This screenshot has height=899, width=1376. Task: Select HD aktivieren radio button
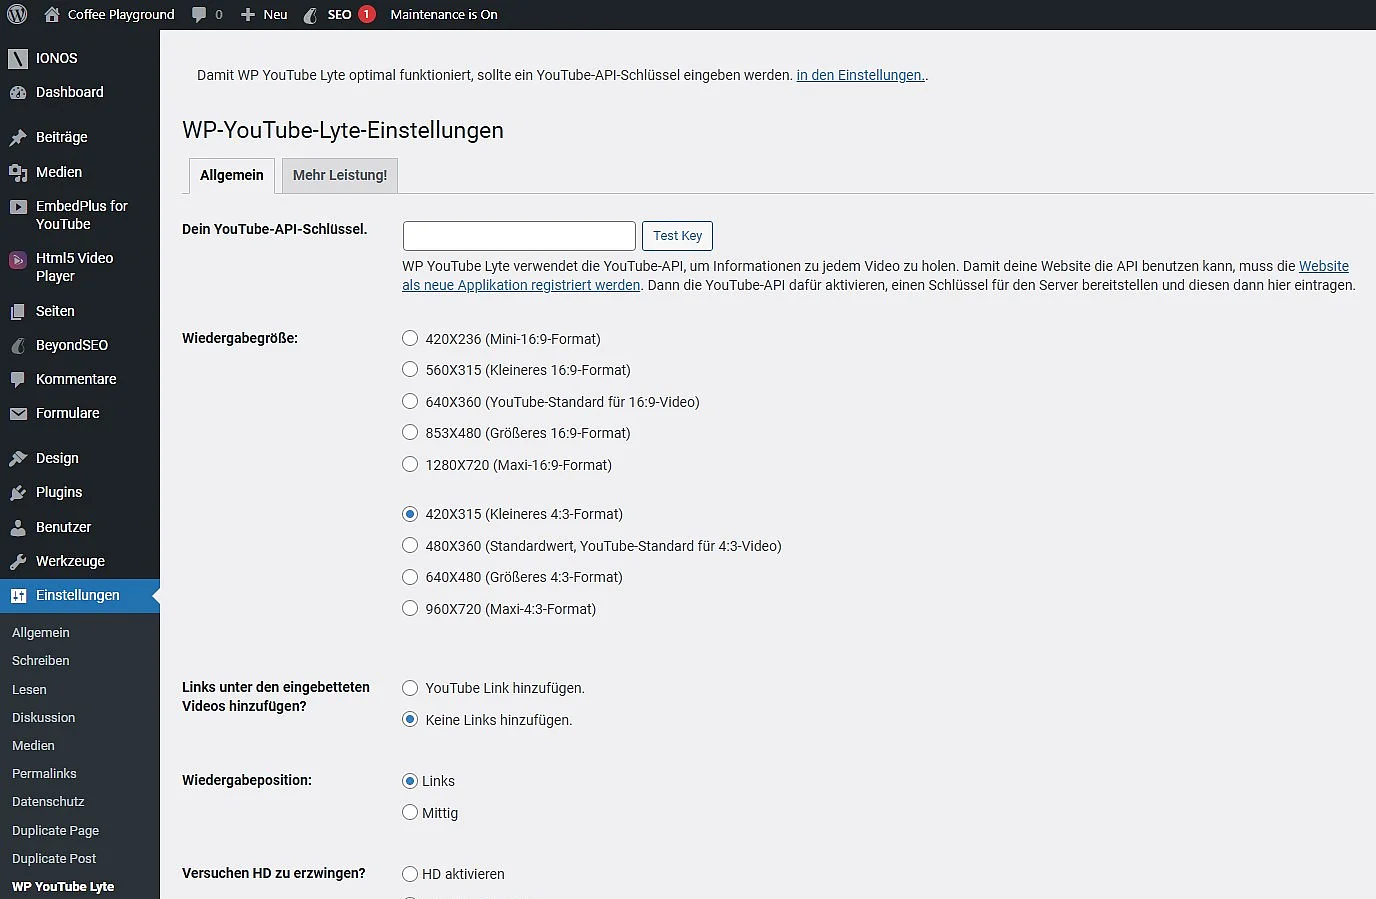410,874
